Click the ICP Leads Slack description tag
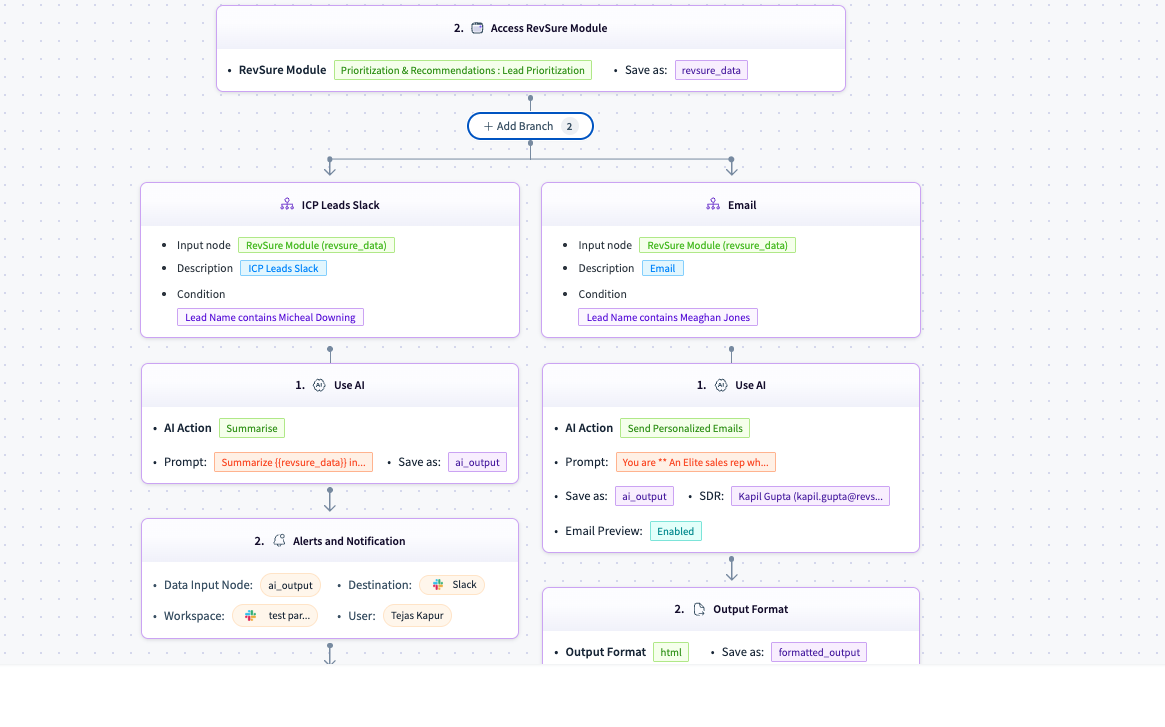 point(283,268)
